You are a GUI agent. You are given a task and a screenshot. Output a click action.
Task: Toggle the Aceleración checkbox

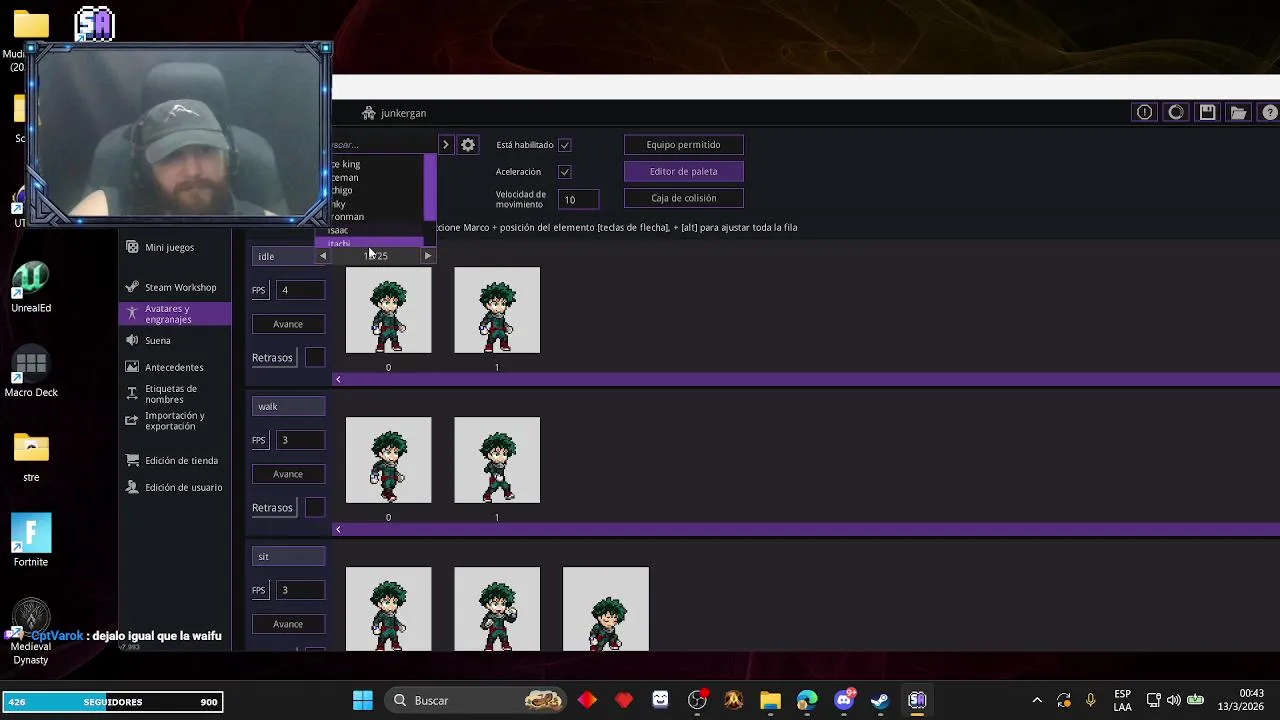click(x=564, y=172)
